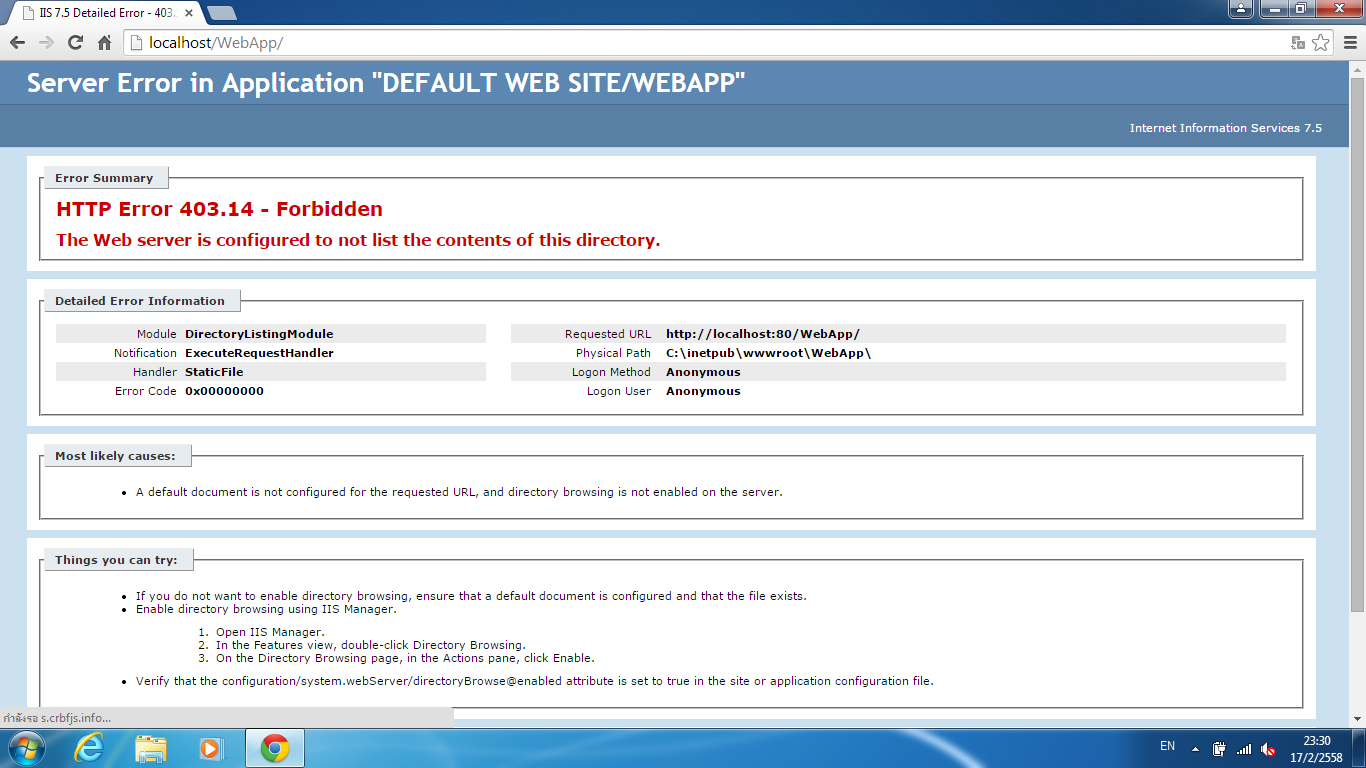The image size is (1366, 768).
Task: Click the page icon in address bar
Action: coord(137,43)
